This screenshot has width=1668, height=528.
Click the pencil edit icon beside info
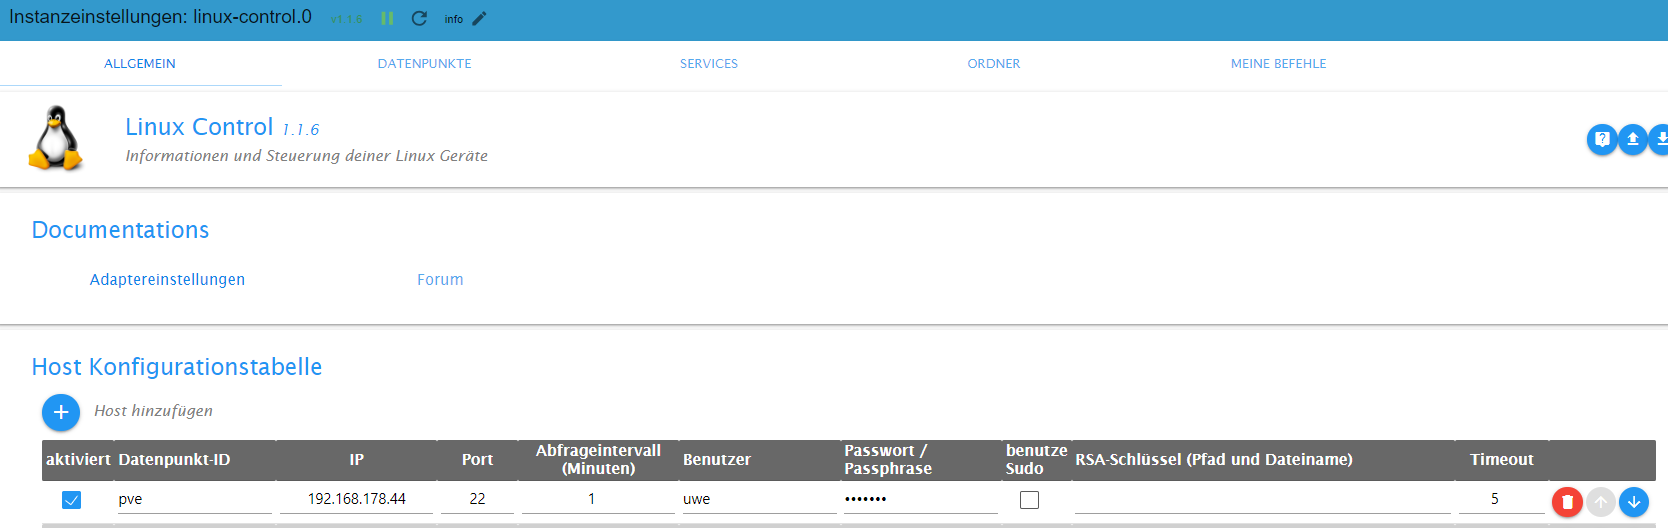click(479, 19)
